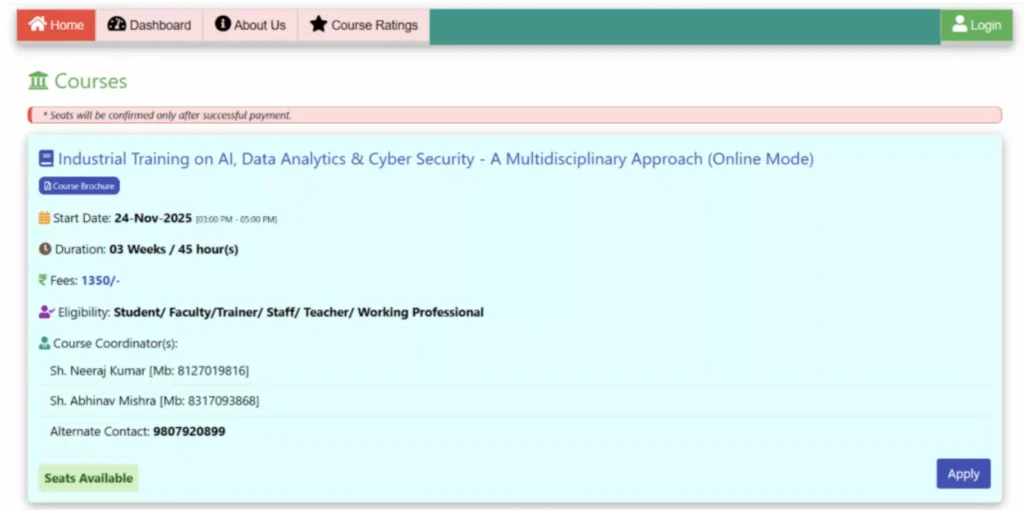
Task: Select the Courses heading text
Action: [x=91, y=81]
